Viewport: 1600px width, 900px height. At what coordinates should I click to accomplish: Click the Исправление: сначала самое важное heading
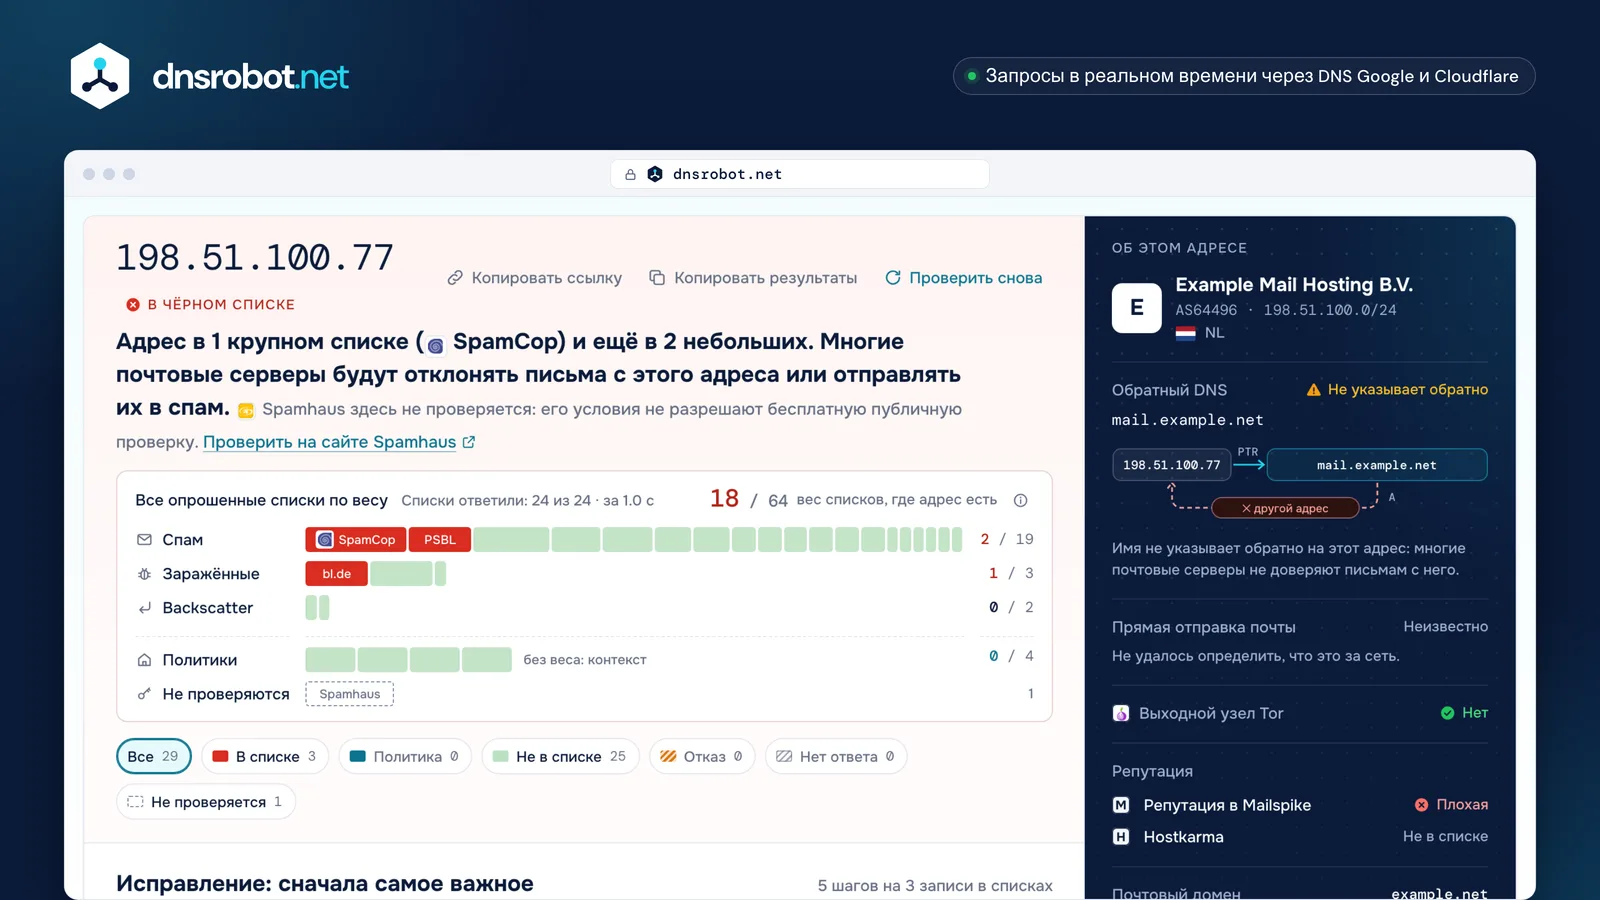click(x=325, y=884)
